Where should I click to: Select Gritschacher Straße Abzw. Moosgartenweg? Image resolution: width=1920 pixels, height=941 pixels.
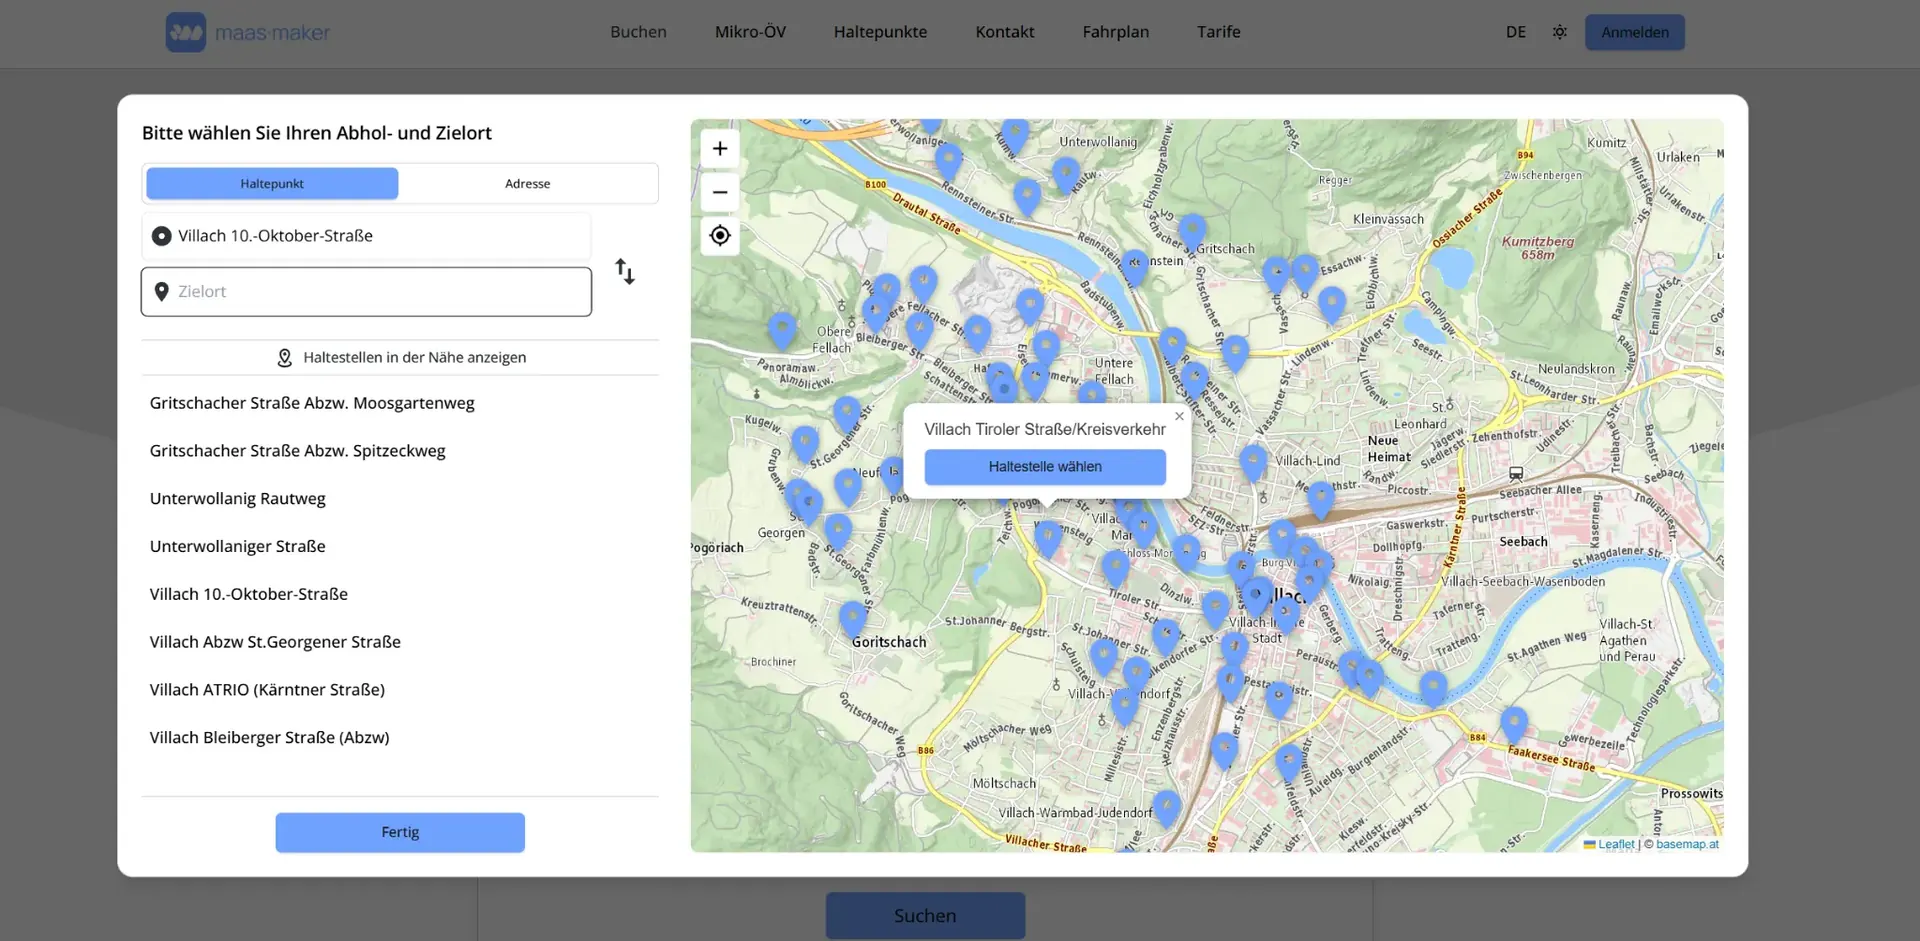tap(312, 403)
